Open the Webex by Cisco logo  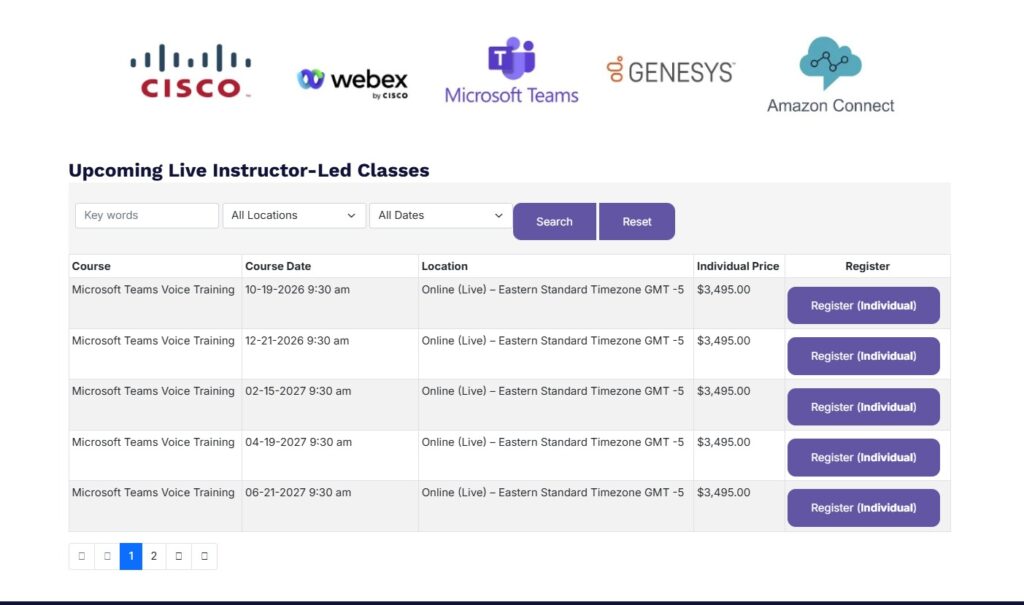coord(352,84)
